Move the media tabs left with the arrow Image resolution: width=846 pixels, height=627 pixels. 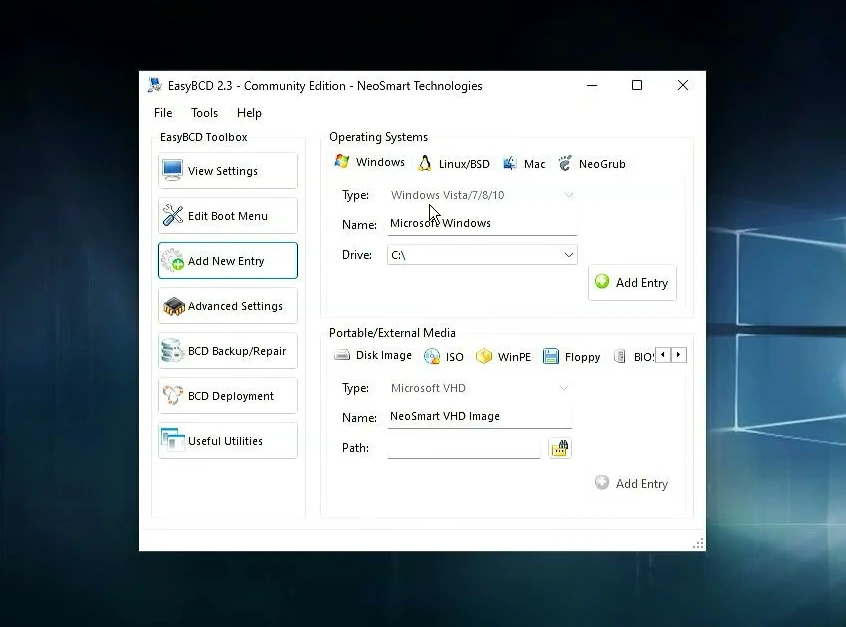click(x=663, y=355)
